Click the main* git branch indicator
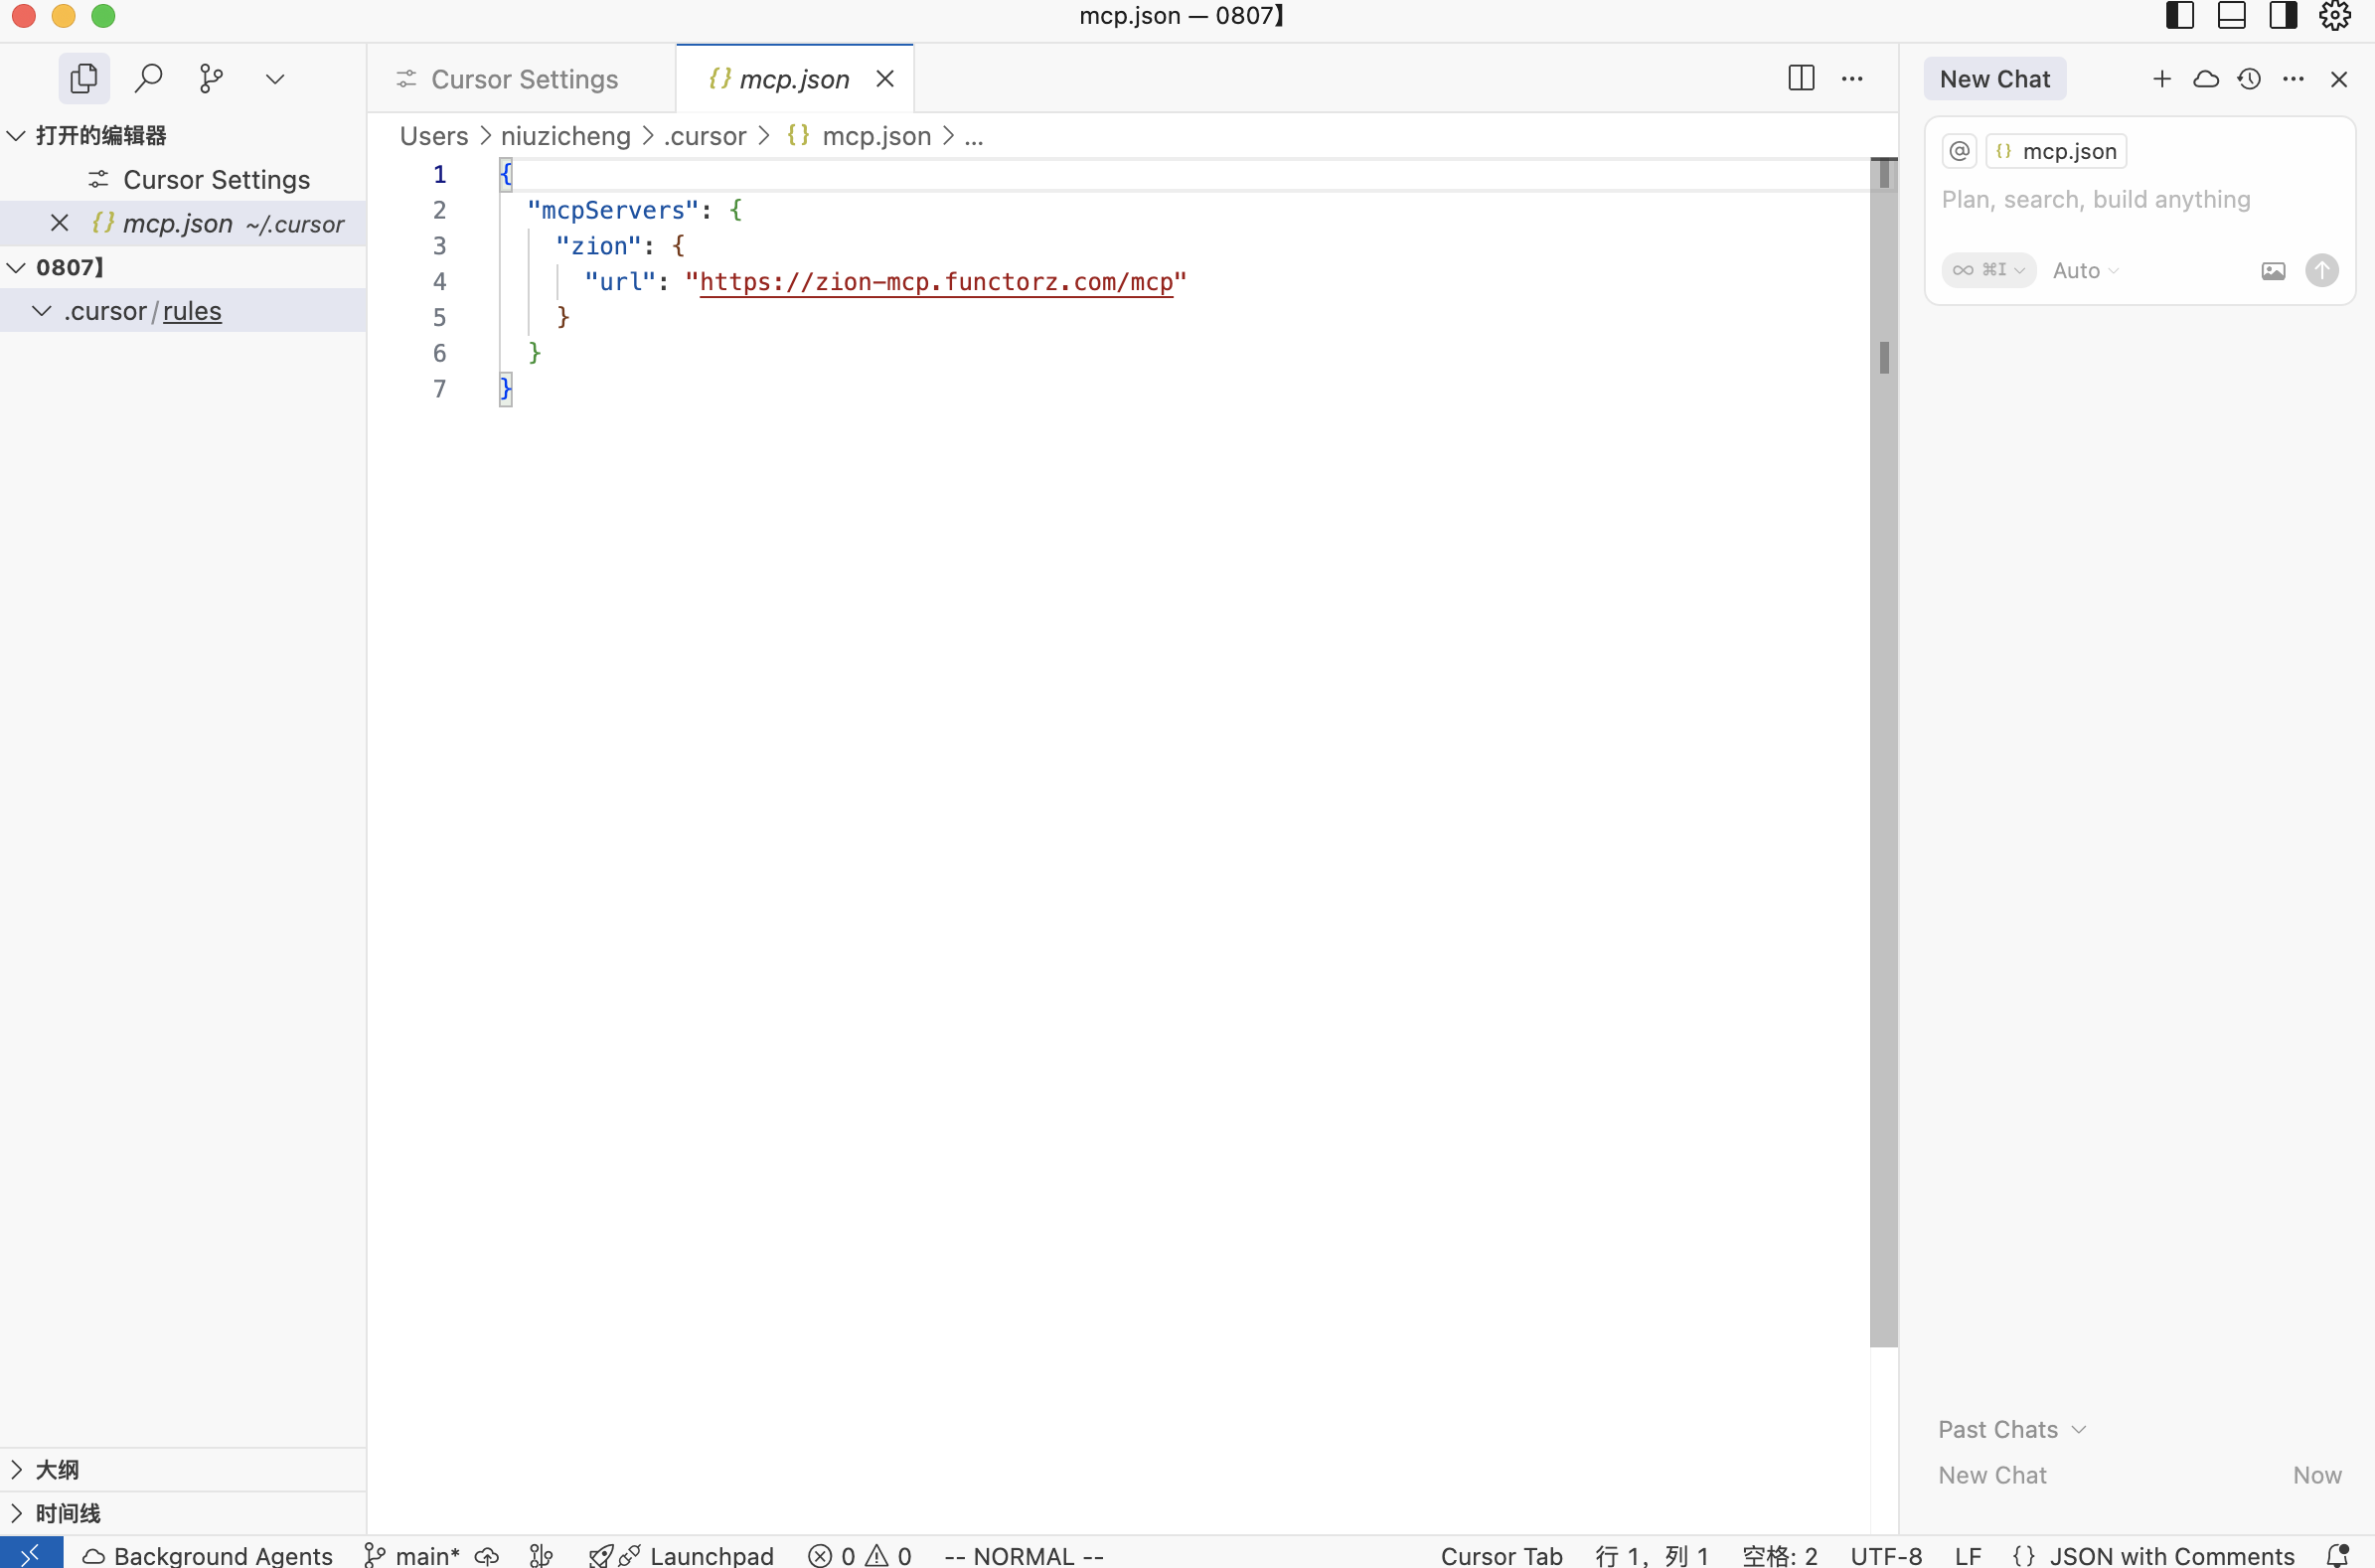 tap(411, 1555)
